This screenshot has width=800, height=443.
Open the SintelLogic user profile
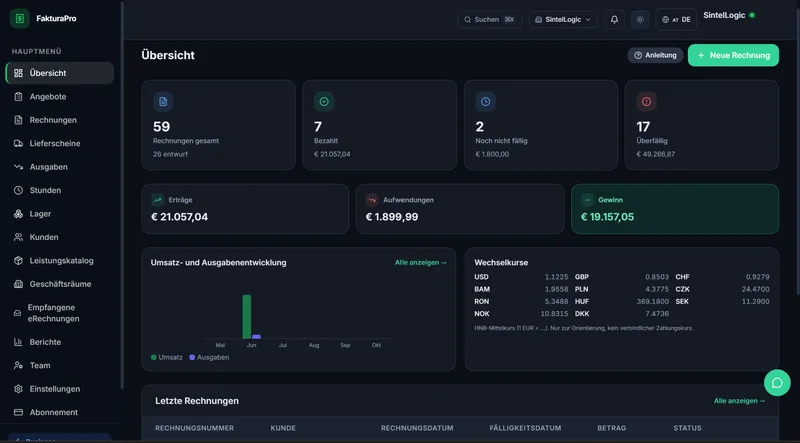[x=729, y=15]
